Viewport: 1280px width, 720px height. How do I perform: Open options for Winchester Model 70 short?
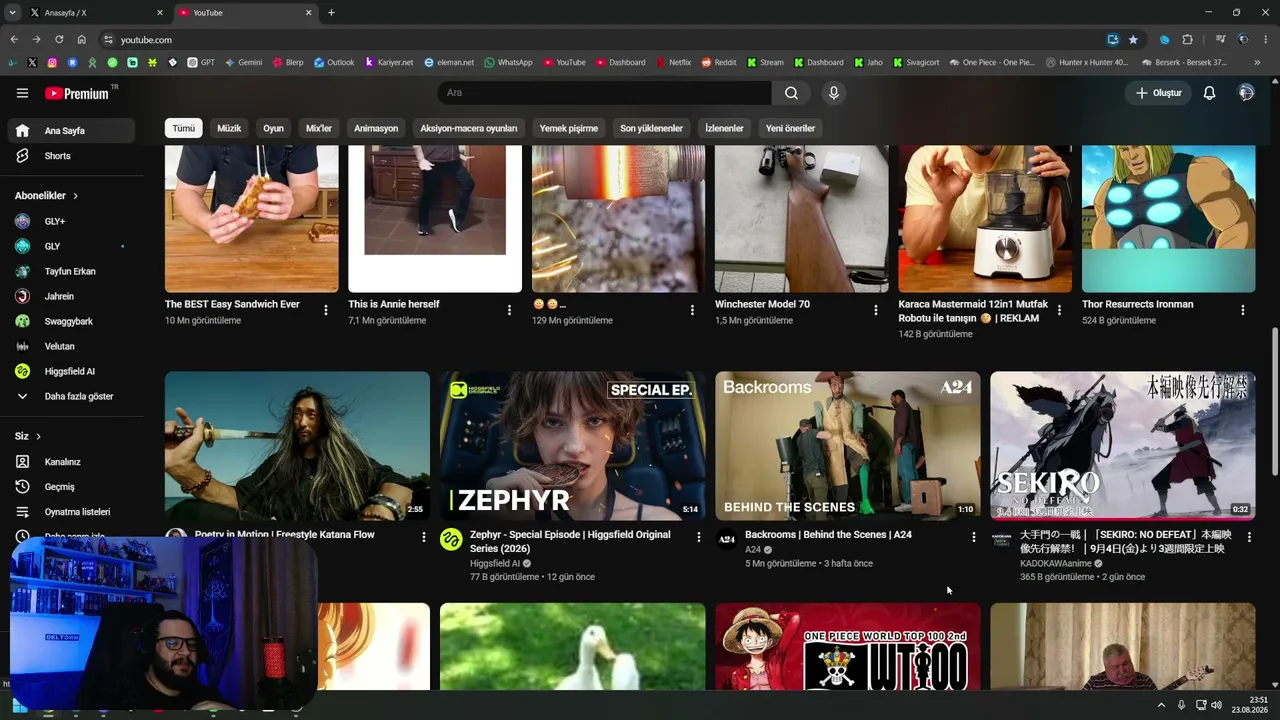pos(875,310)
